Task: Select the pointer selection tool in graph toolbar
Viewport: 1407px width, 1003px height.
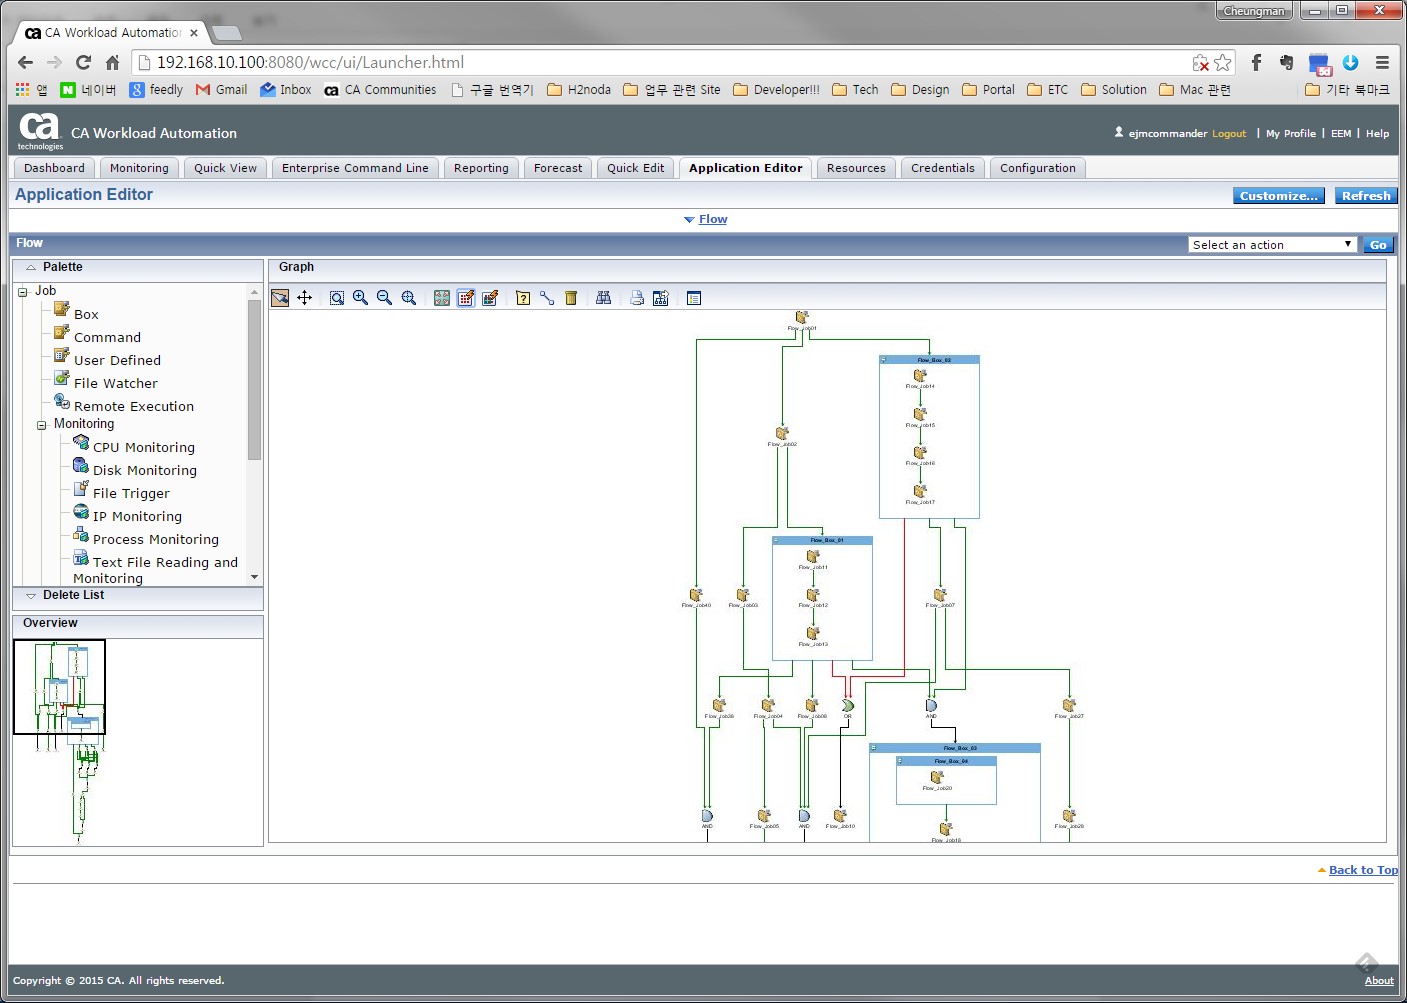Action: pyautogui.click(x=280, y=298)
